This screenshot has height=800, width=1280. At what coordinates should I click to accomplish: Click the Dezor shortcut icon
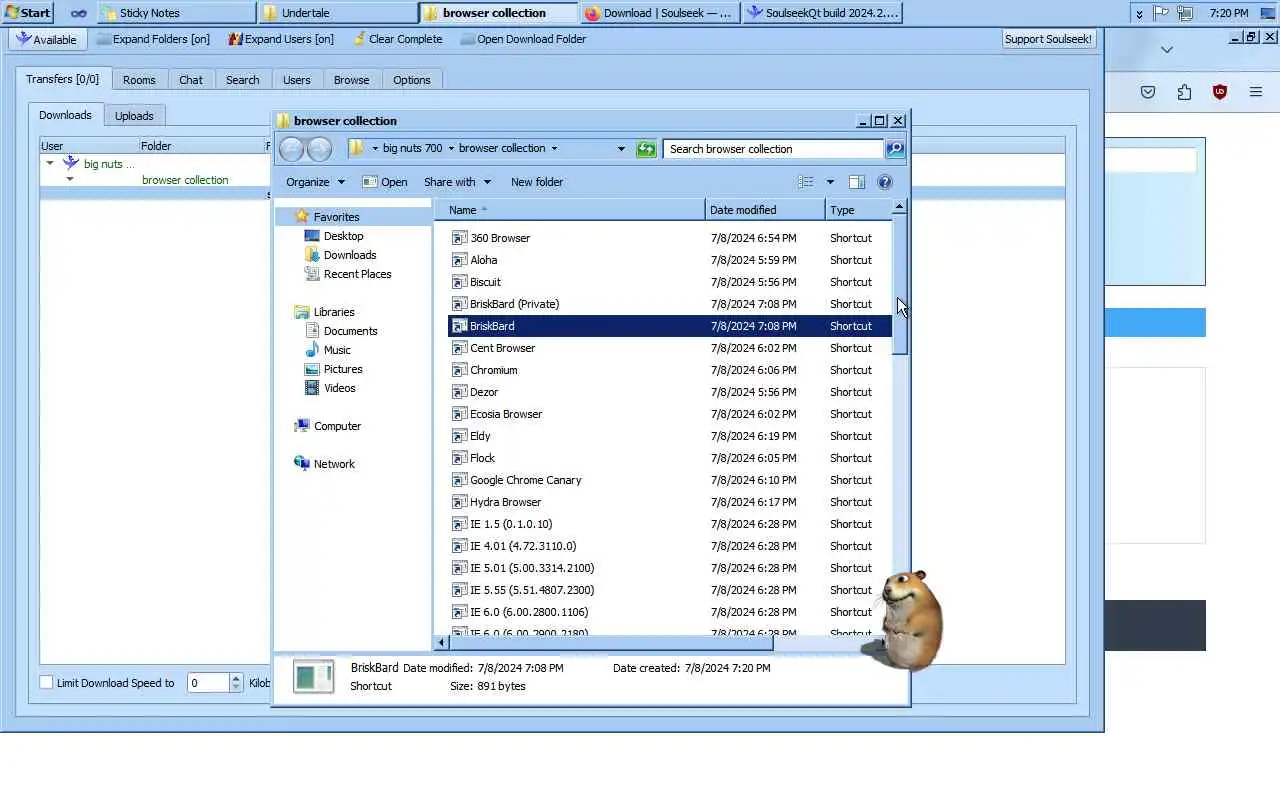(460, 392)
